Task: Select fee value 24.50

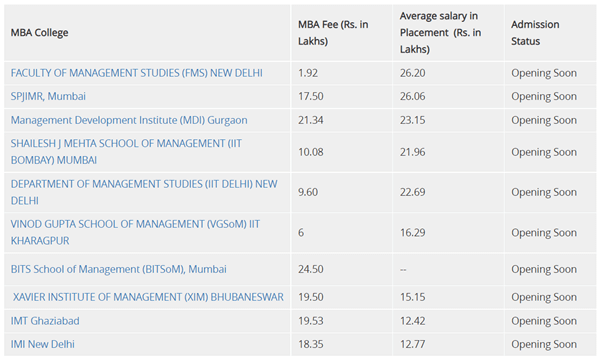Action: click(x=311, y=269)
